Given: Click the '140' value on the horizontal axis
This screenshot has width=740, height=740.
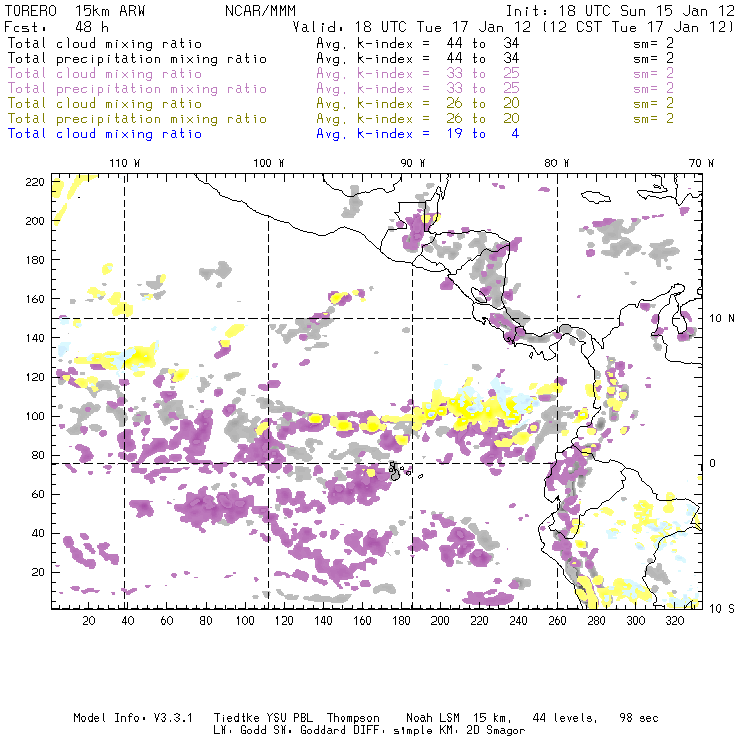Looking at the screenshot, I should (323, 621).
